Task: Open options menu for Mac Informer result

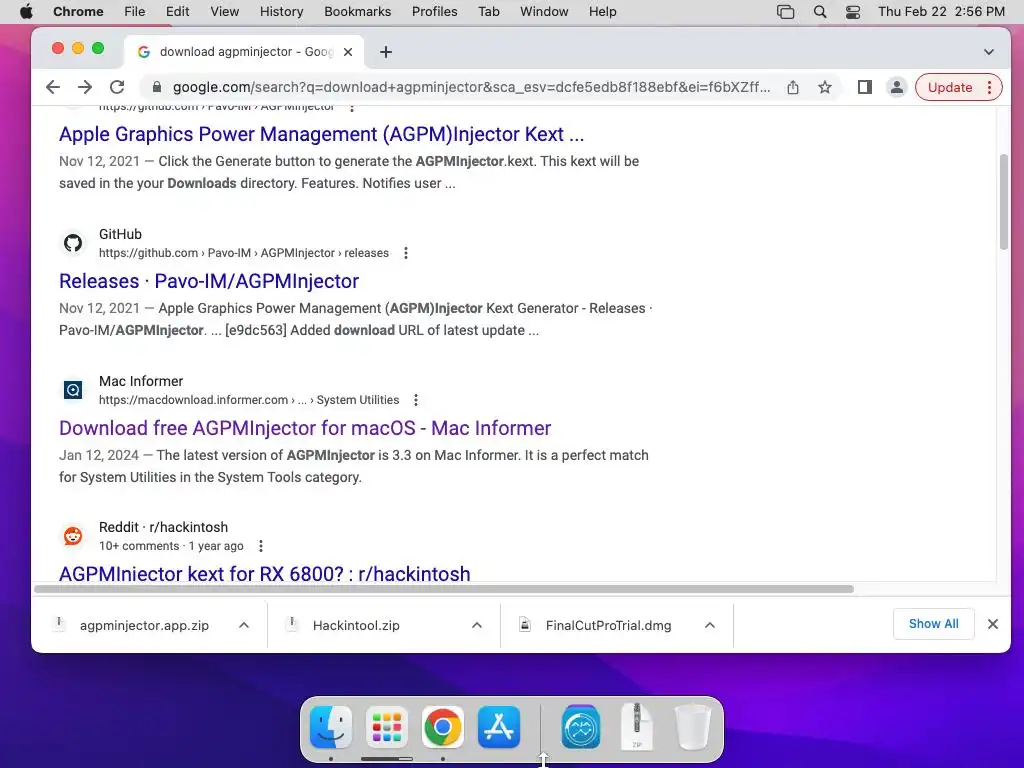Action: (x=416, y=400)
